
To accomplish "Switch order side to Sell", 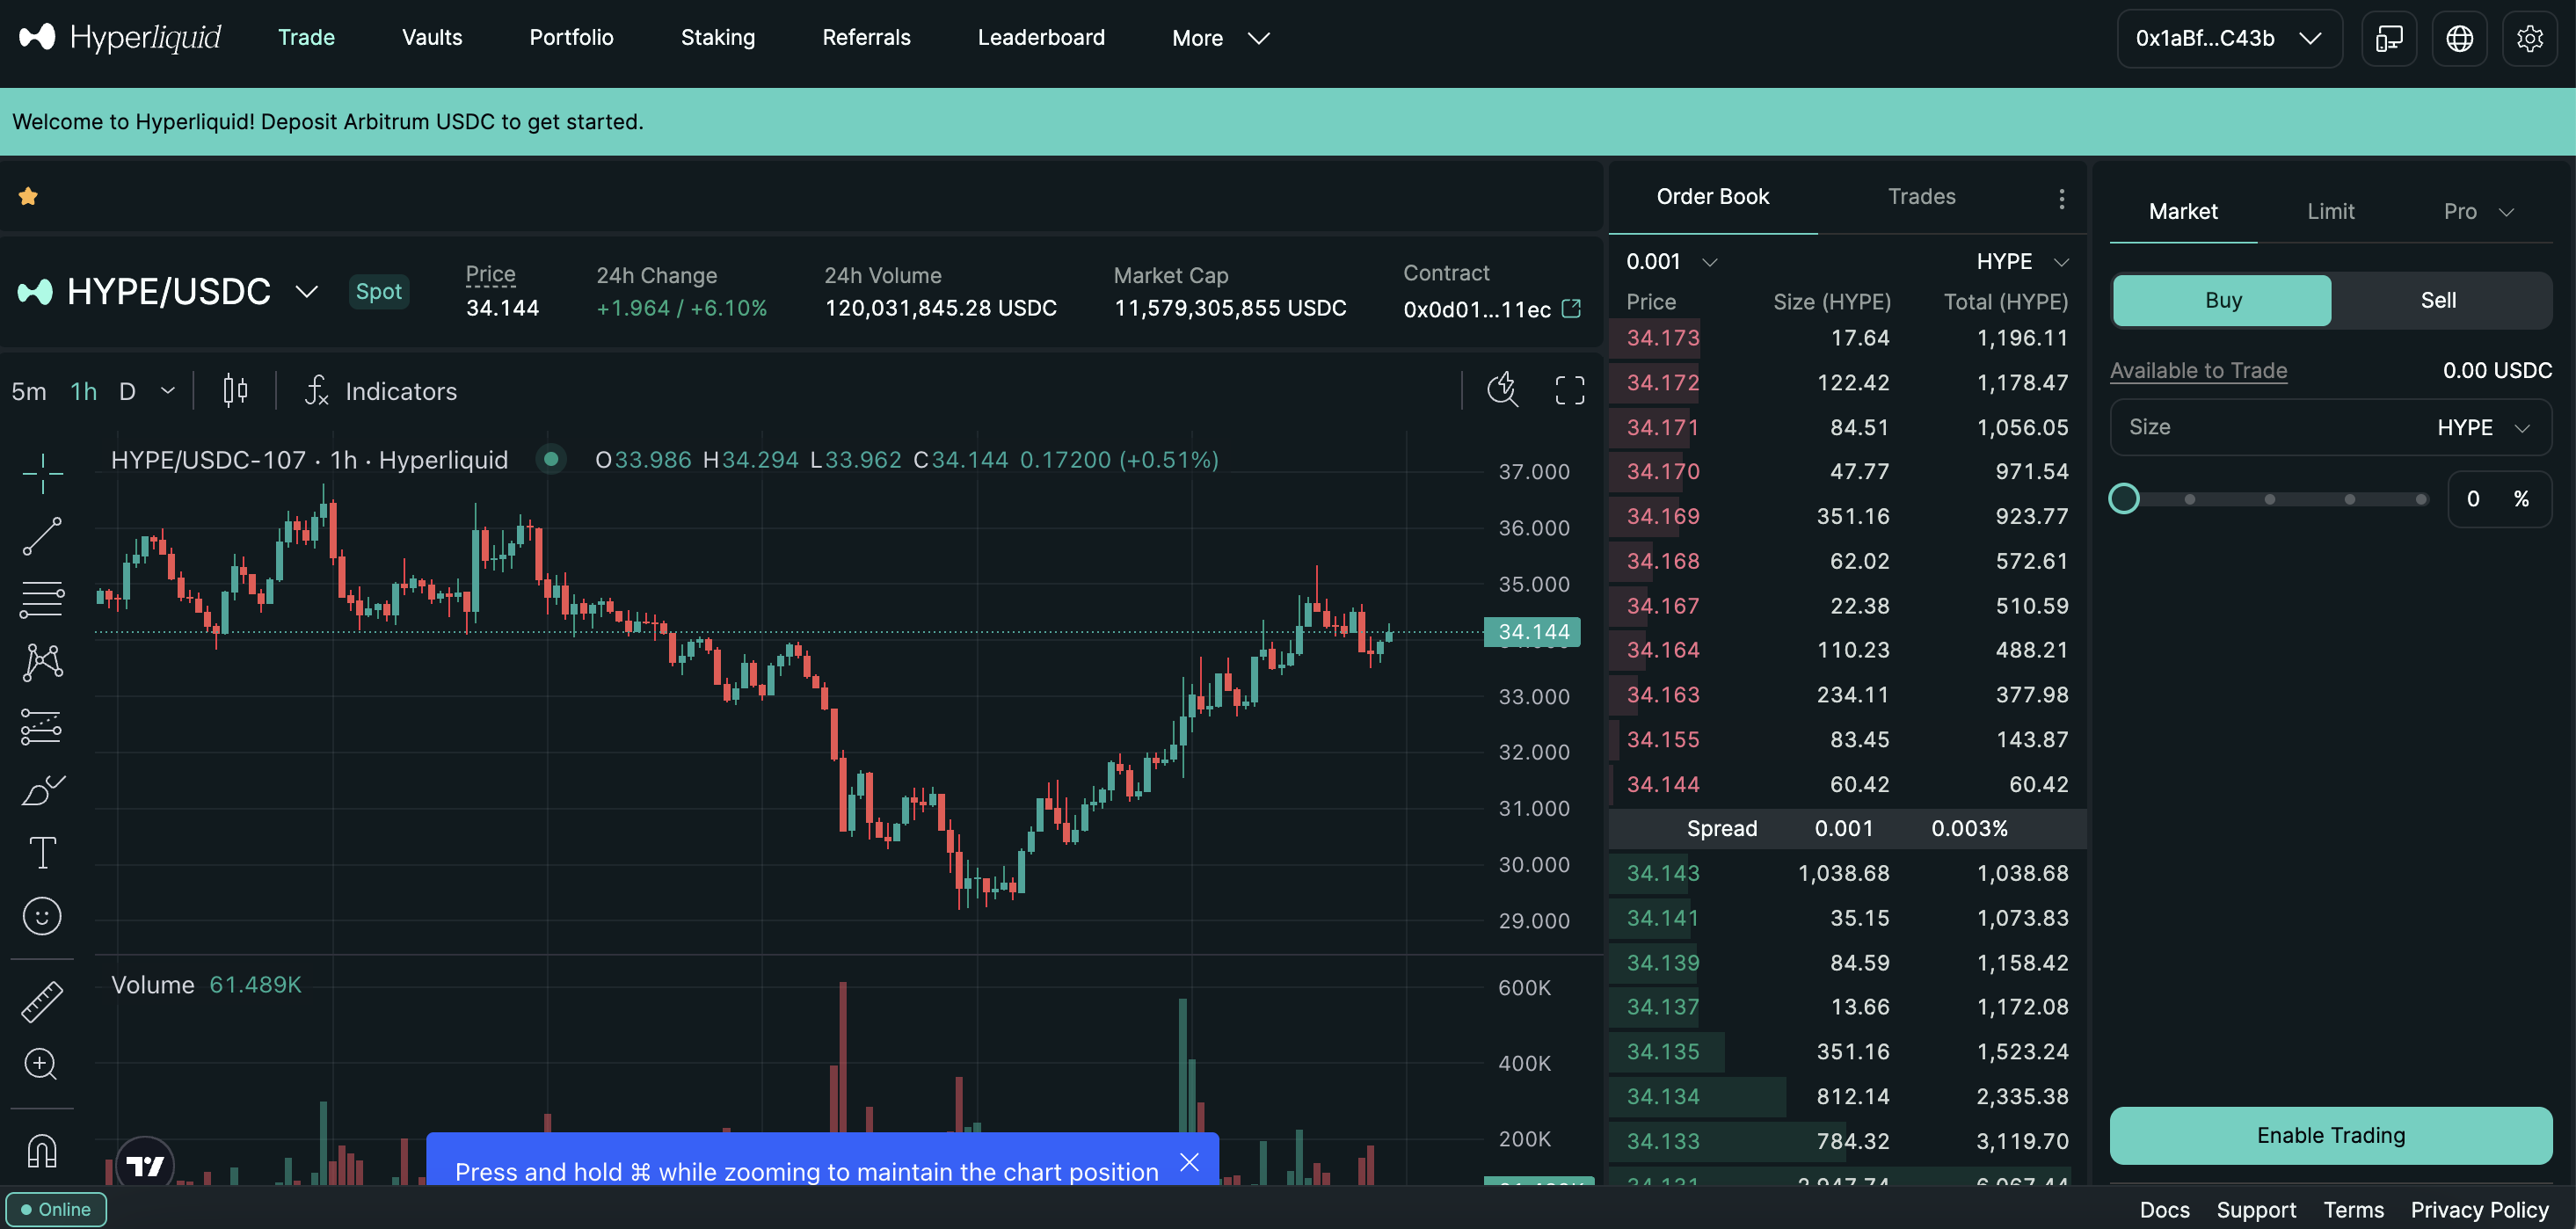I will coord(2437,300).
